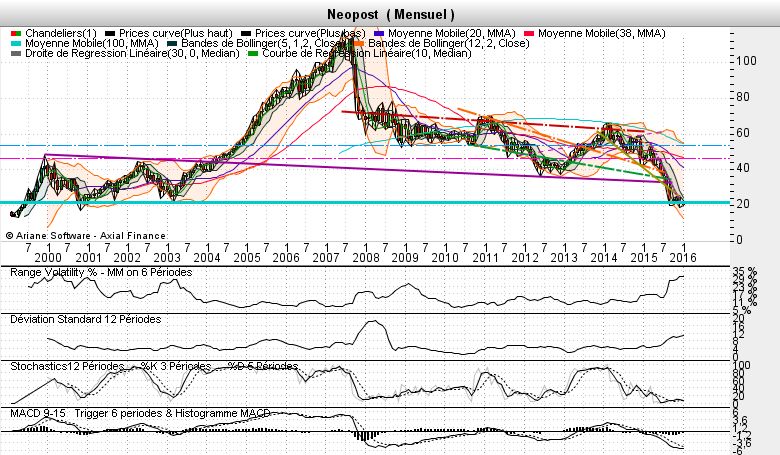Click the 100 value on price axis
This screenshot has height=455, width=780.
742,61
